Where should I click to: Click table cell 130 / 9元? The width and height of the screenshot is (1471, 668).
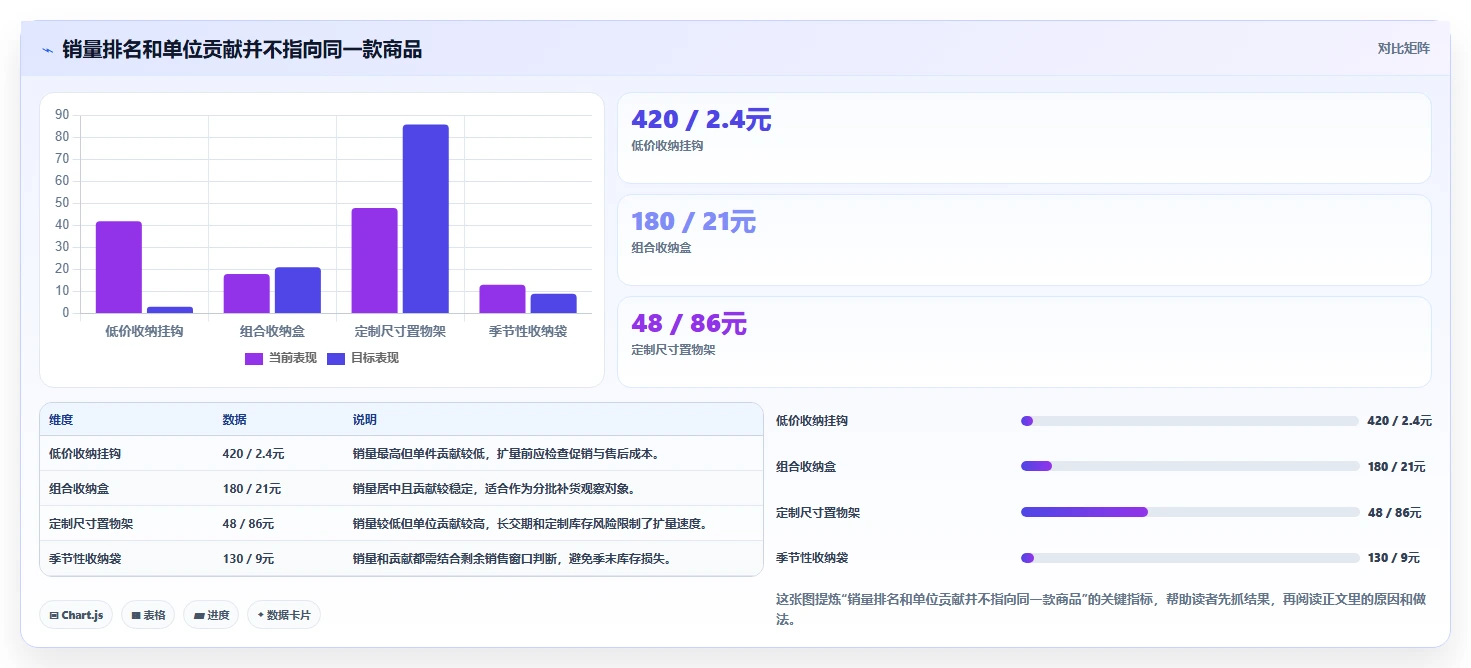pos(248,559)
